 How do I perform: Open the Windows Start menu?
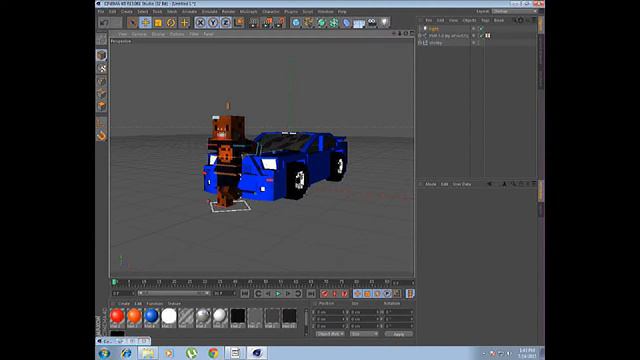pyautogui.click(x=104, y=353)
